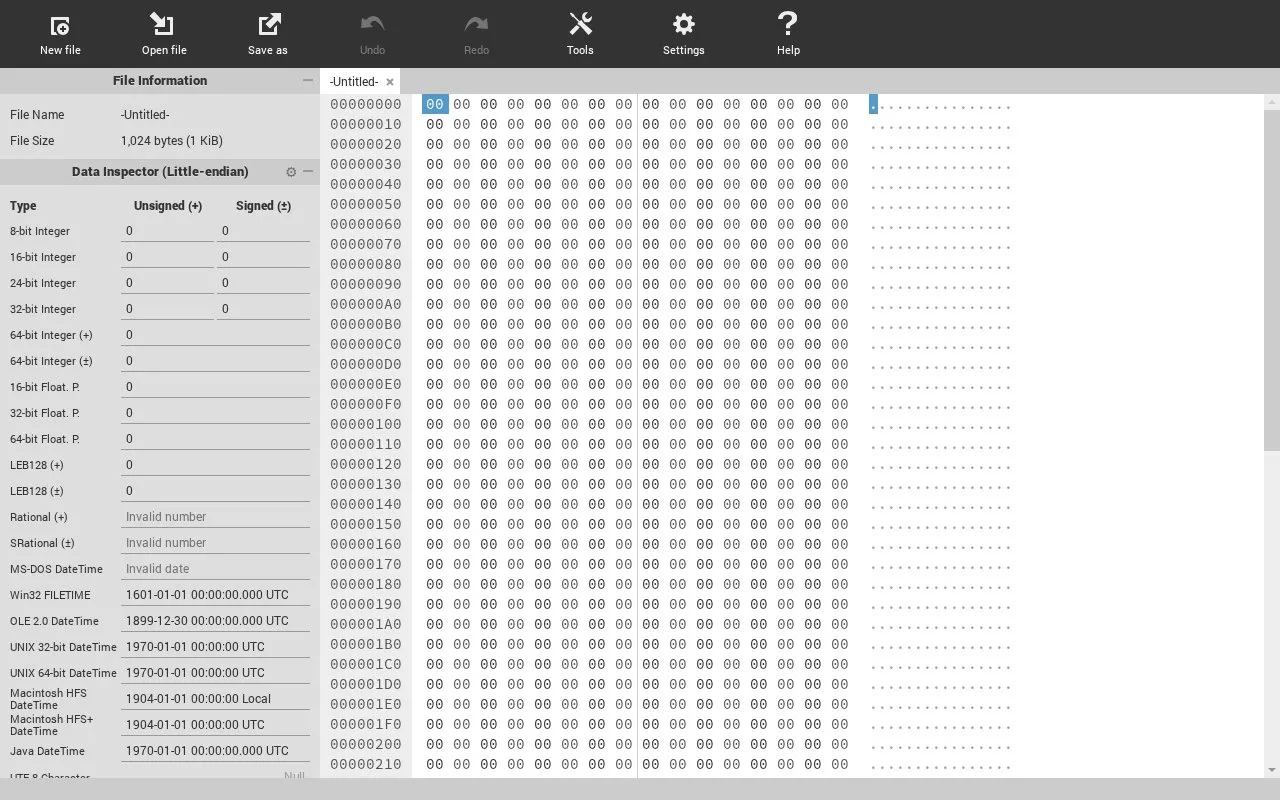Collapse the File Information panel
The height and width of the screenshot is (800, 1280).
click(308, 81)
